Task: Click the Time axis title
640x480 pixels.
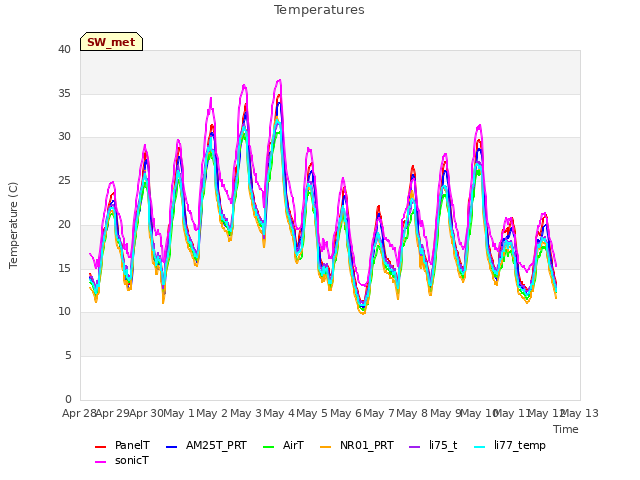Action: click(566, 429)
